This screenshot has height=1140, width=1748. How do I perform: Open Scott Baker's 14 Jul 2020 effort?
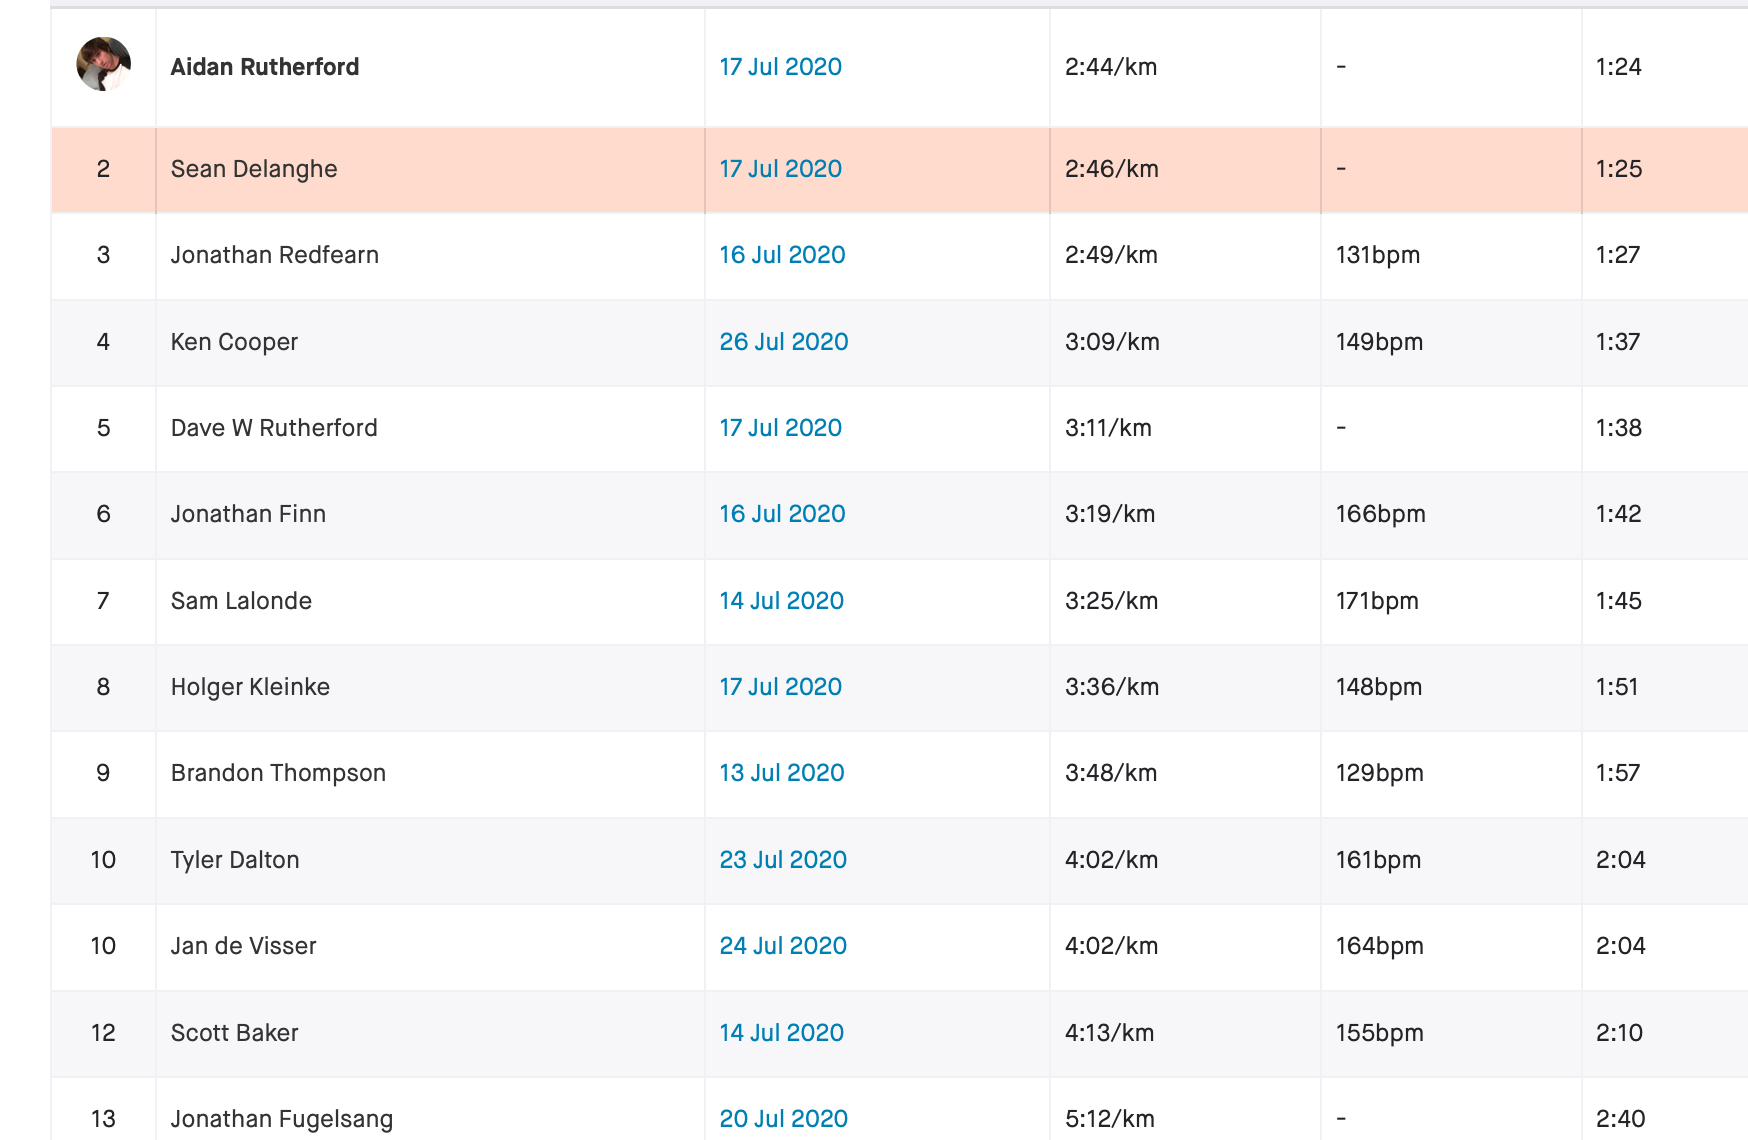click(x=781, y=1033)
